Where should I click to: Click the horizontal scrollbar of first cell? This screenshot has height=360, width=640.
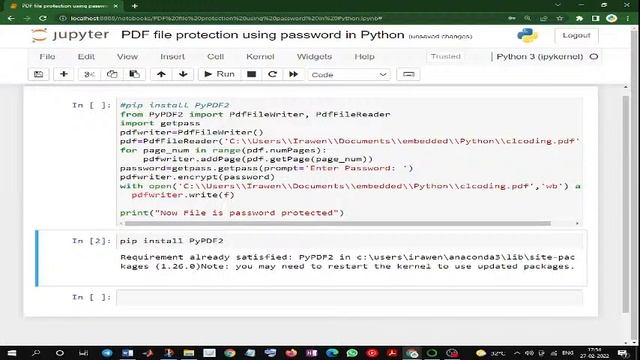(338, 223)
